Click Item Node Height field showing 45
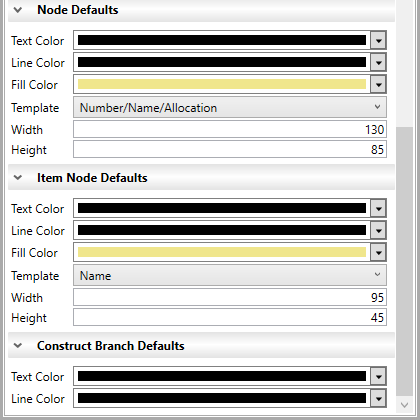The height and width of the screenshot is (420, 420). 230,317
